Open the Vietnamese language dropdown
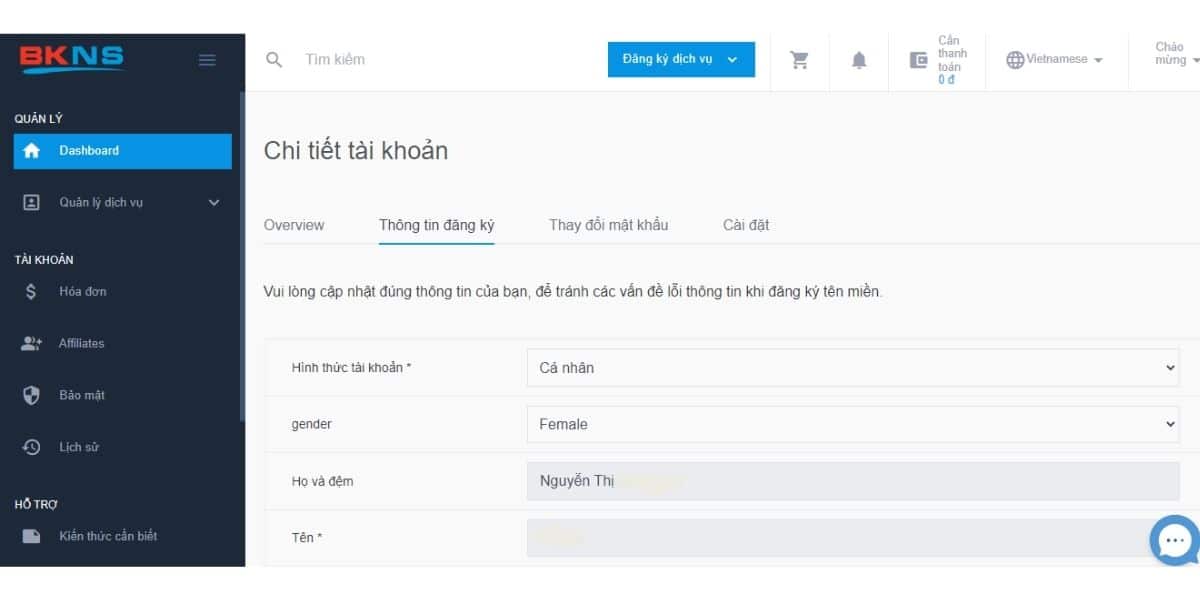The width and height of the screenshot is (1200, 600). [1055, 59]
